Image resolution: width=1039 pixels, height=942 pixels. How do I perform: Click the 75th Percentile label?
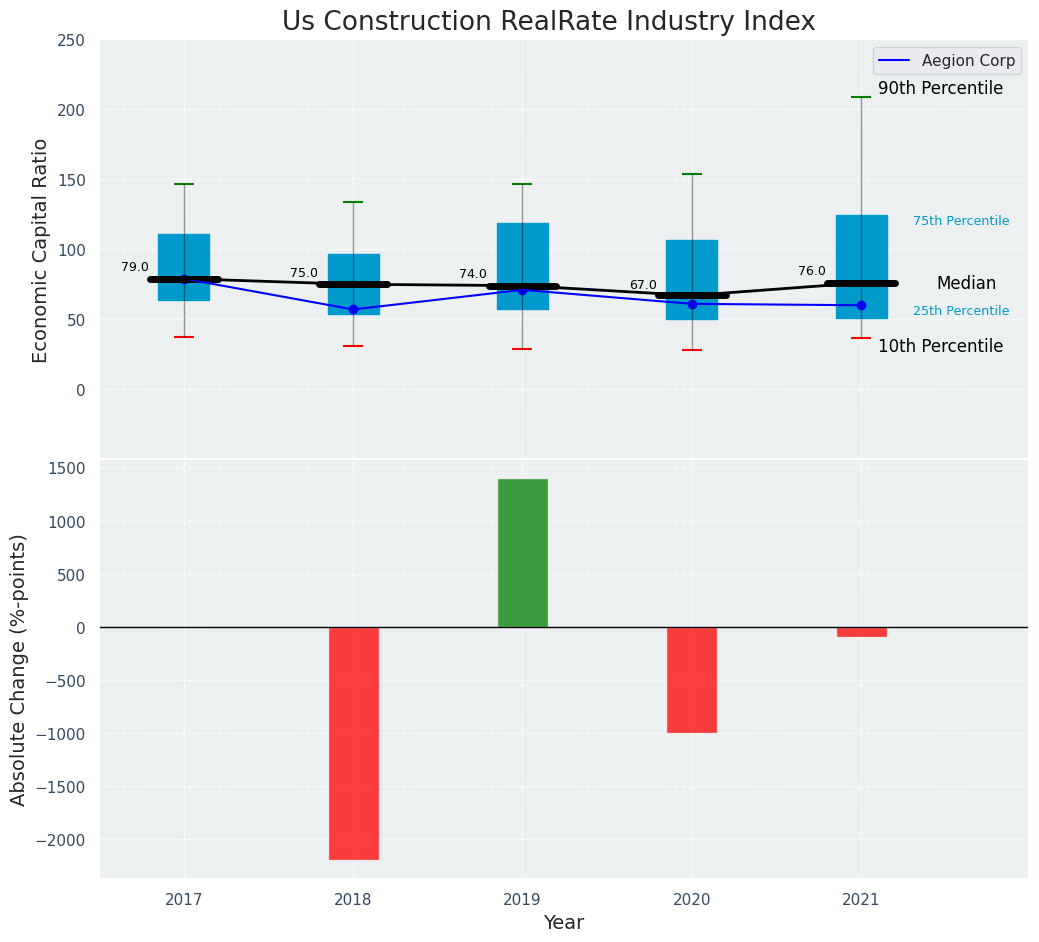960,221
